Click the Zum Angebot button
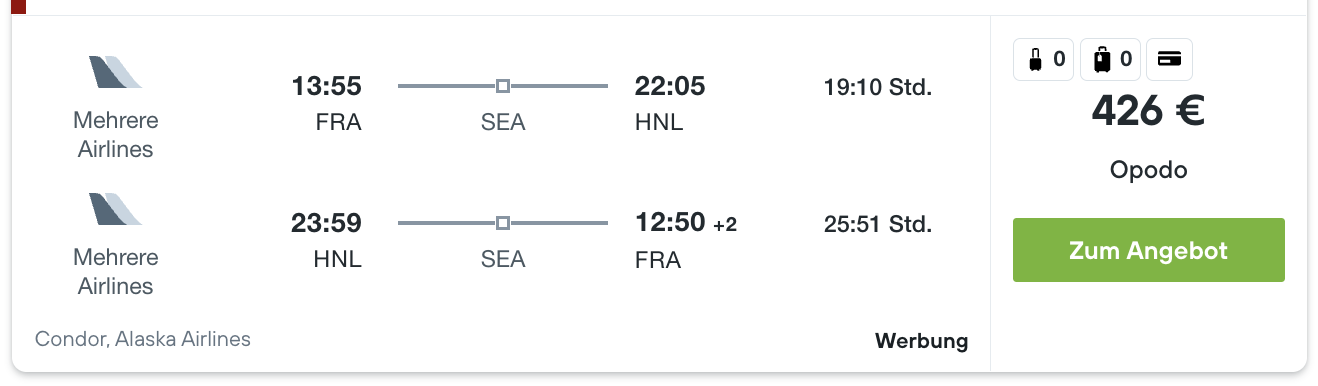Screen dimensions: 1318x386 click(x=1149, y=250)
